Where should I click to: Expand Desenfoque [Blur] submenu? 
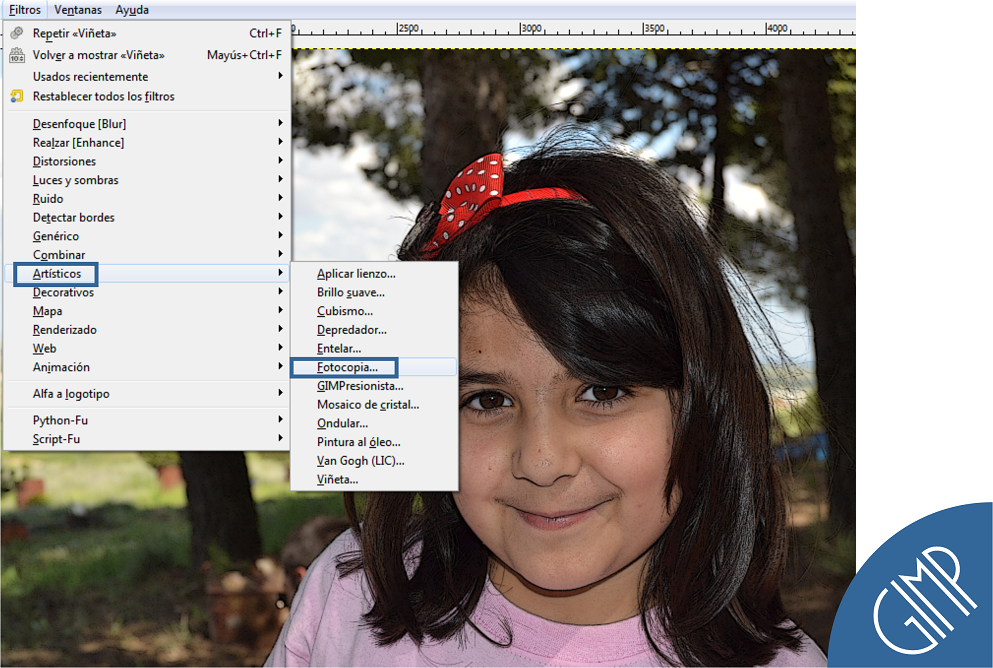(x=147, y=123)
